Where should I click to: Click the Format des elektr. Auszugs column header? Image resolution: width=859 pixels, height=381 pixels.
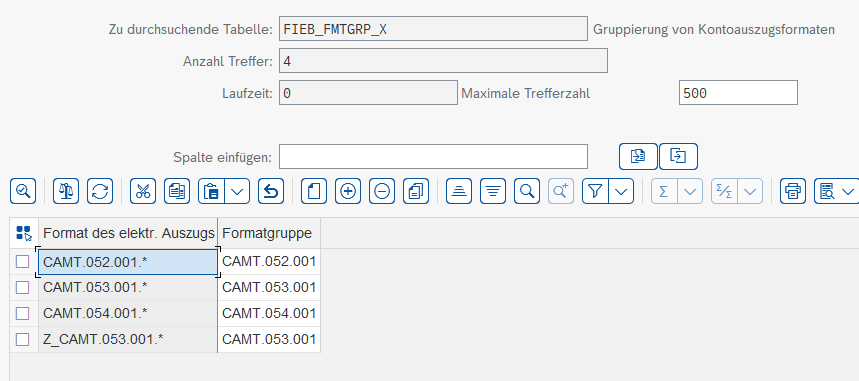point(128,233)
